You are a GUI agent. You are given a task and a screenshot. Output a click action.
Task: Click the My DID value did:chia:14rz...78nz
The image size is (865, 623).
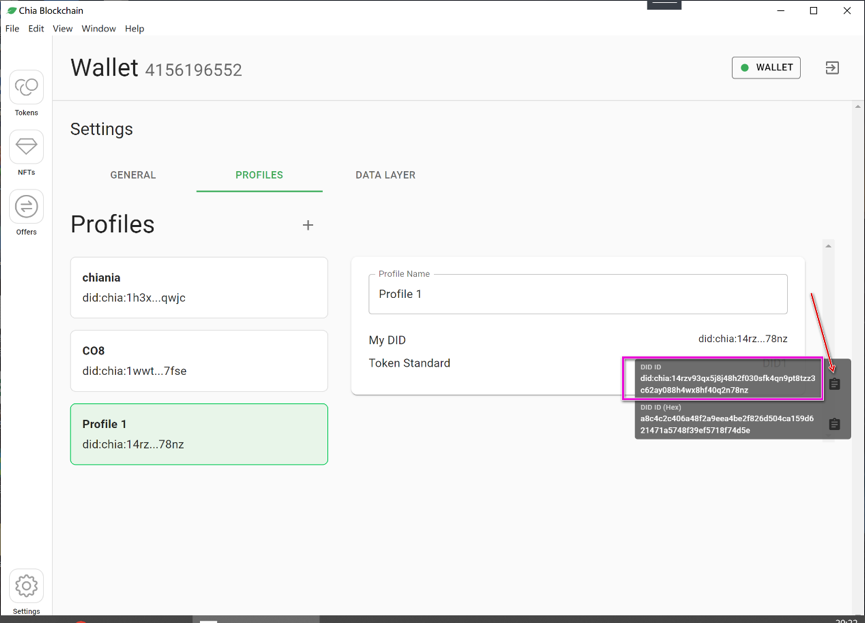743,339
